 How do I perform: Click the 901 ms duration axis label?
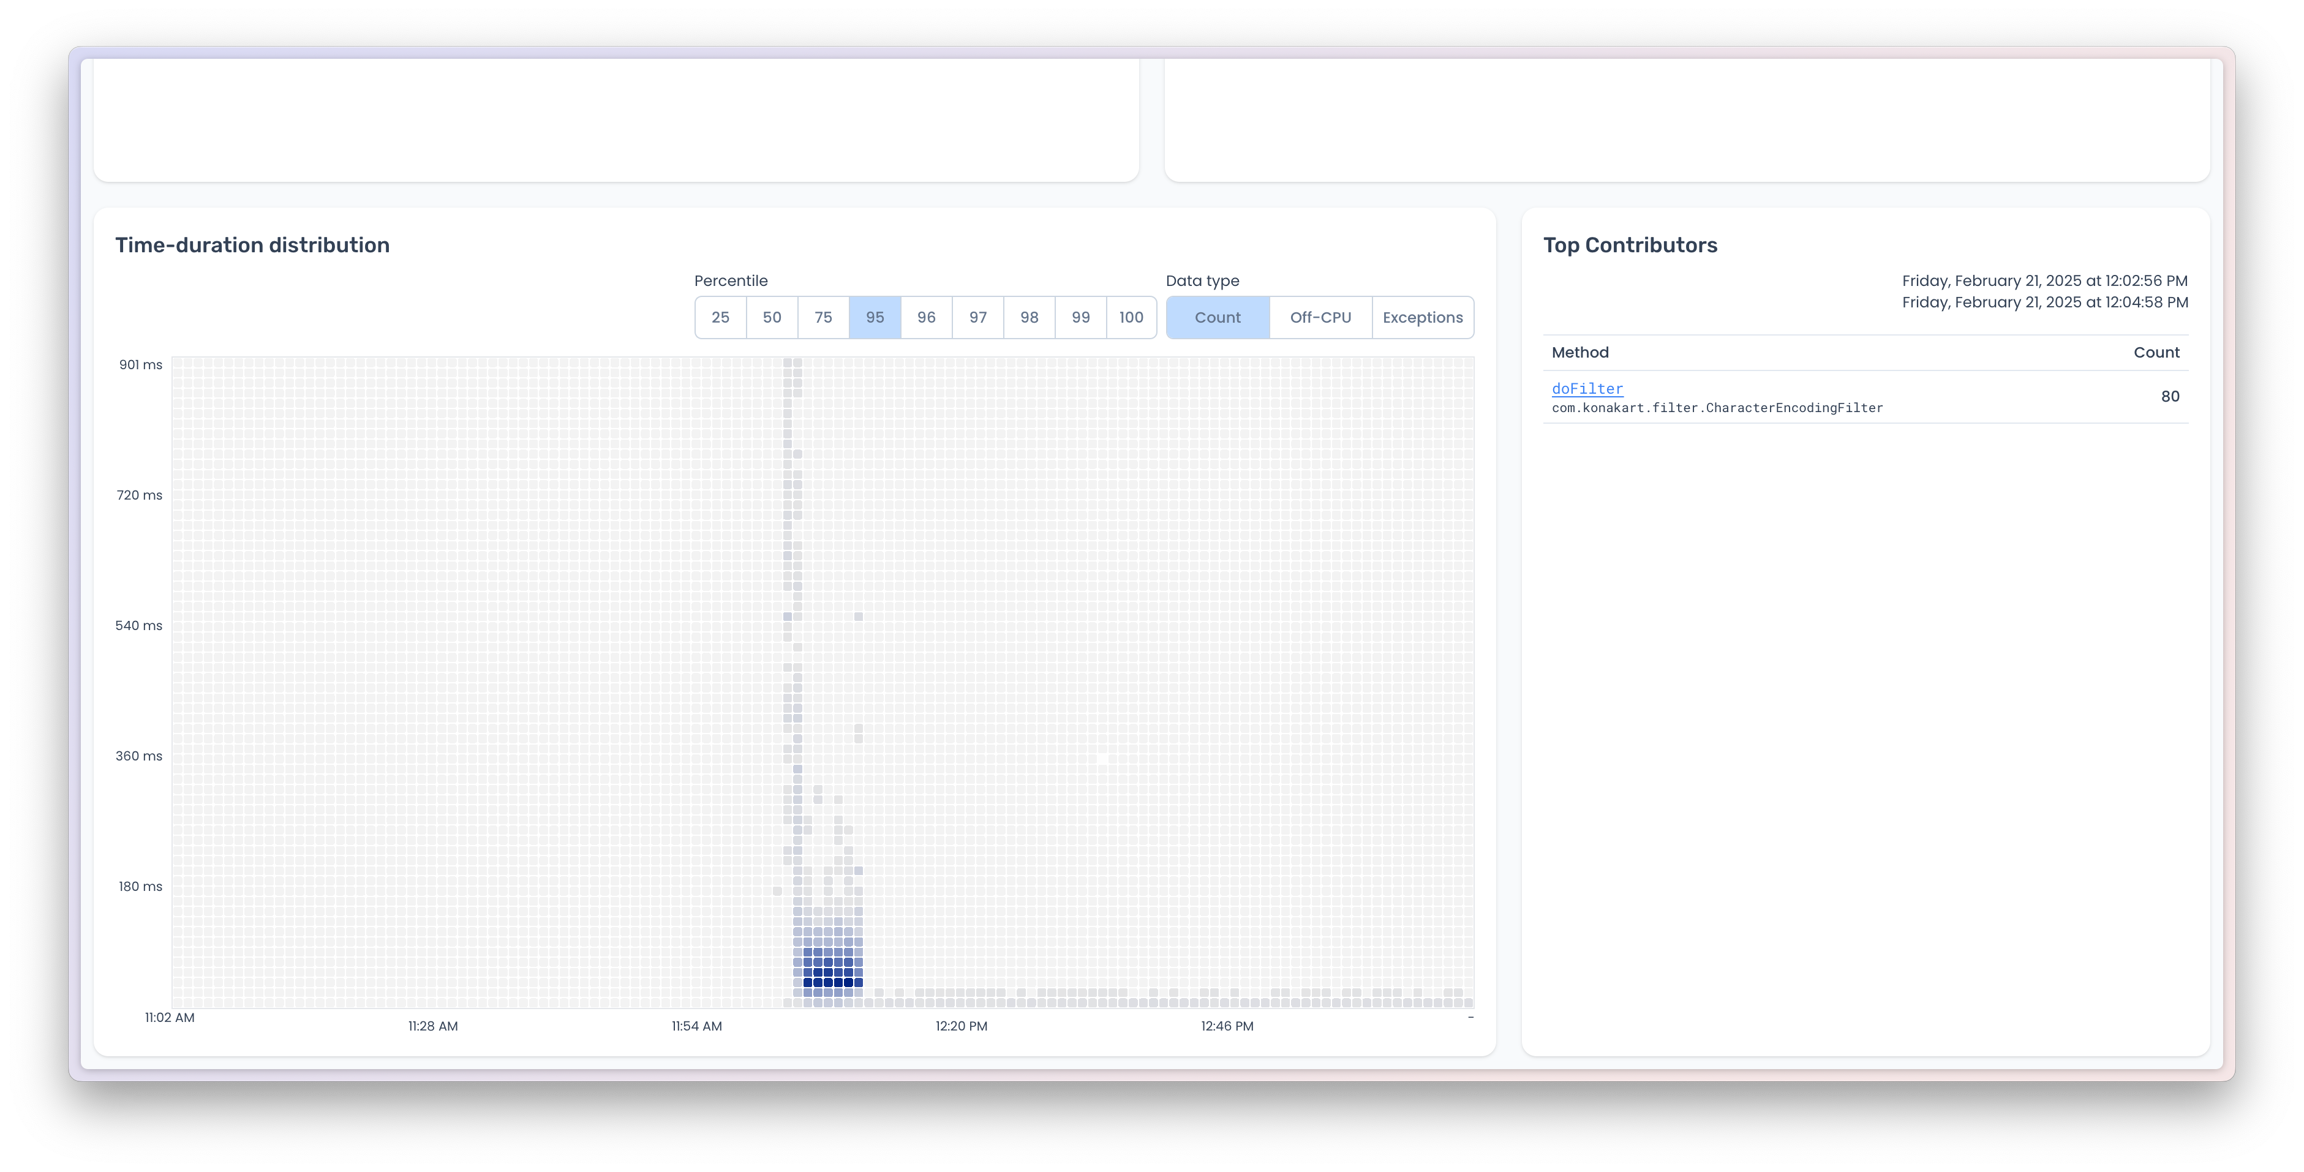point(140,365)
